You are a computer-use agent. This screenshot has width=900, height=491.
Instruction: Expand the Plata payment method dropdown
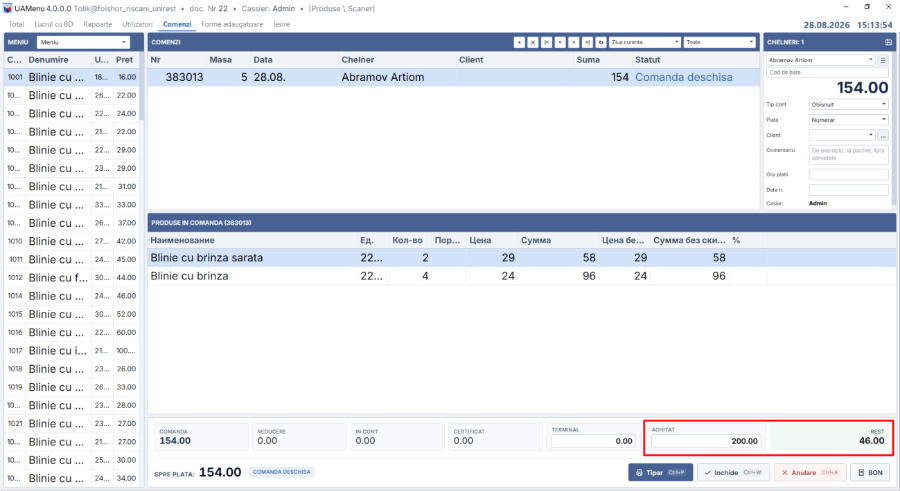point(848,120)
